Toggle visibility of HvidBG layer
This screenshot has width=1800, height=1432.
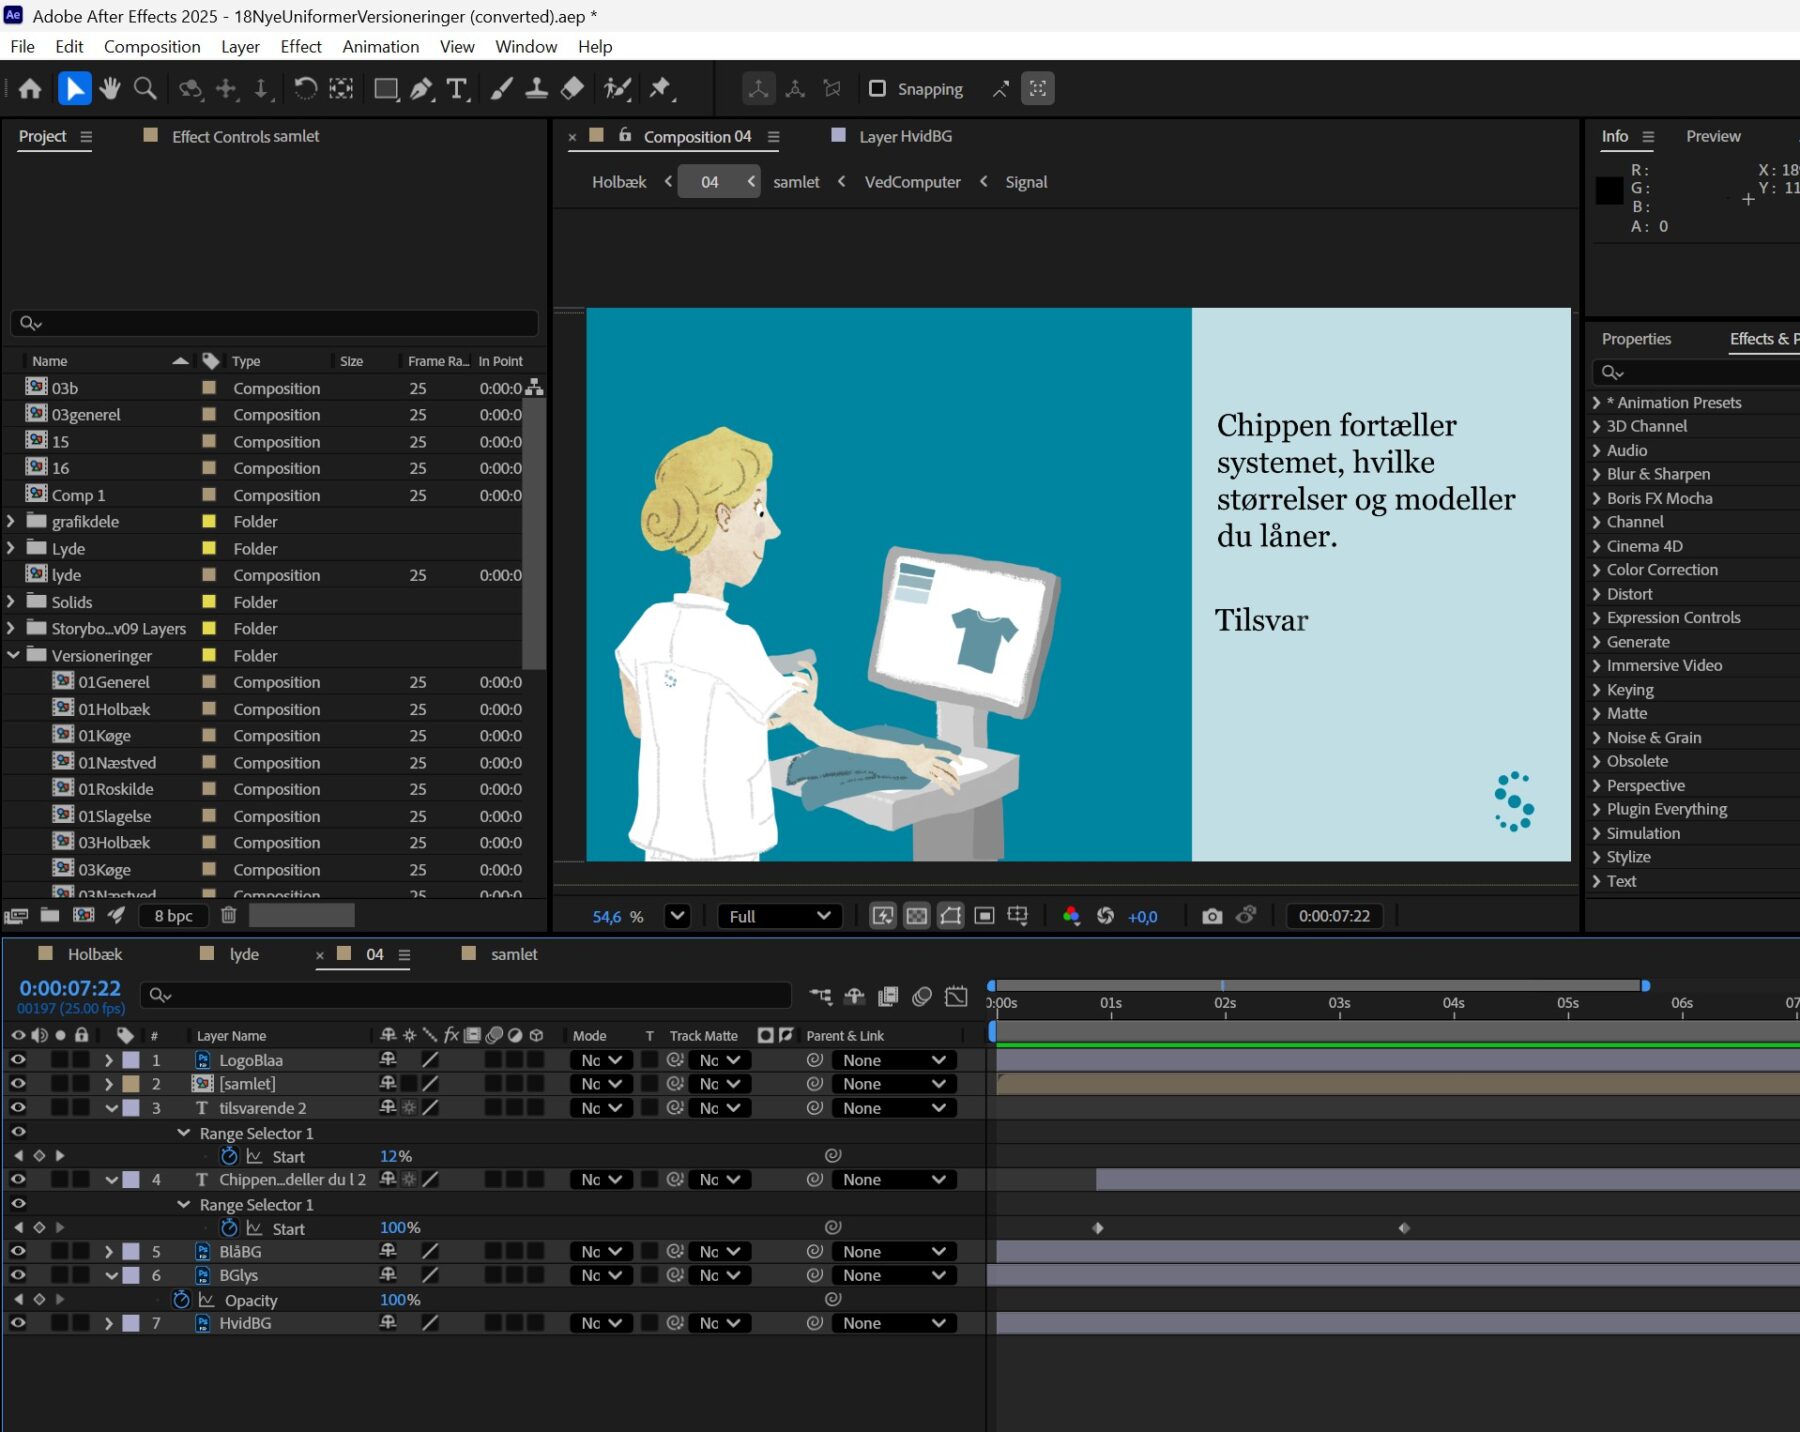[x=18, y=1323]
